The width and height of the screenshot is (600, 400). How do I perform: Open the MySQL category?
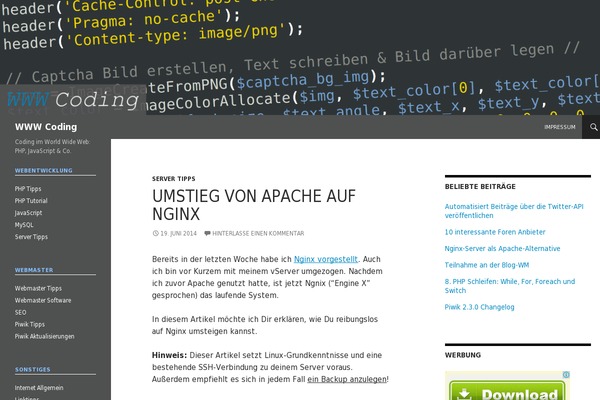click(x=24, y=225)
